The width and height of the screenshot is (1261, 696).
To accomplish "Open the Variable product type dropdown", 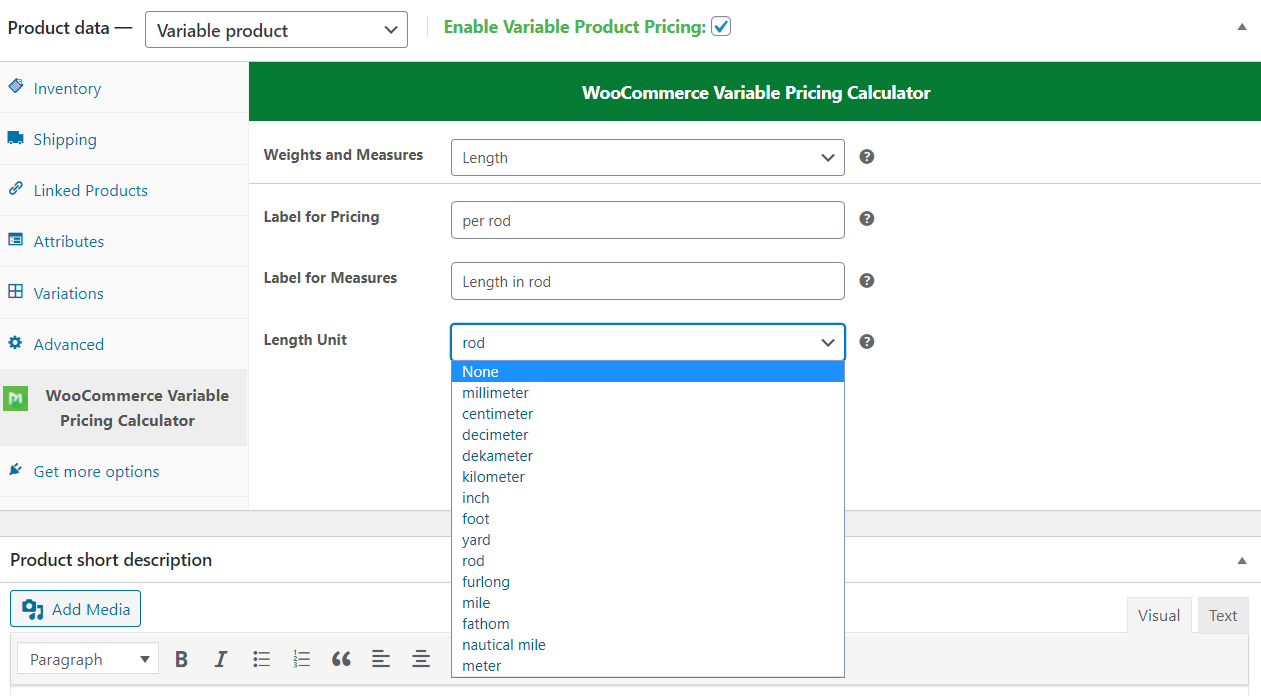I will pyautogui.click(x=276, y=30).
